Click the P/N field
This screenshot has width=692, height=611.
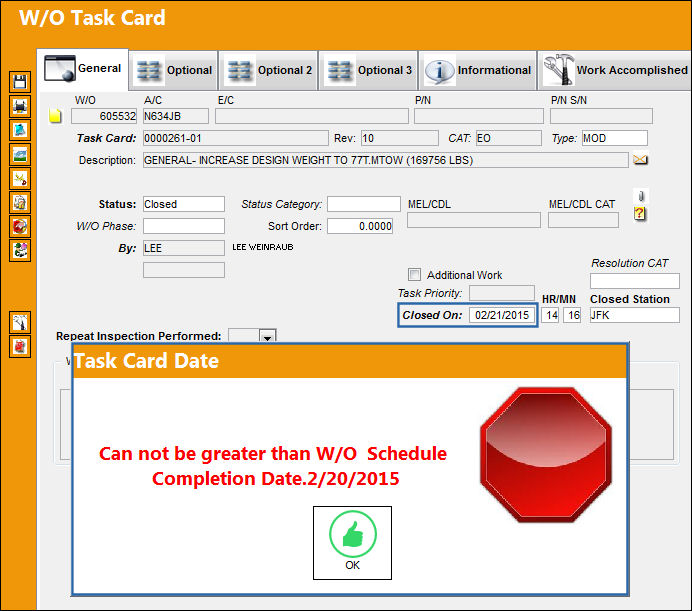pyautogui.click(x=479, y=116)
